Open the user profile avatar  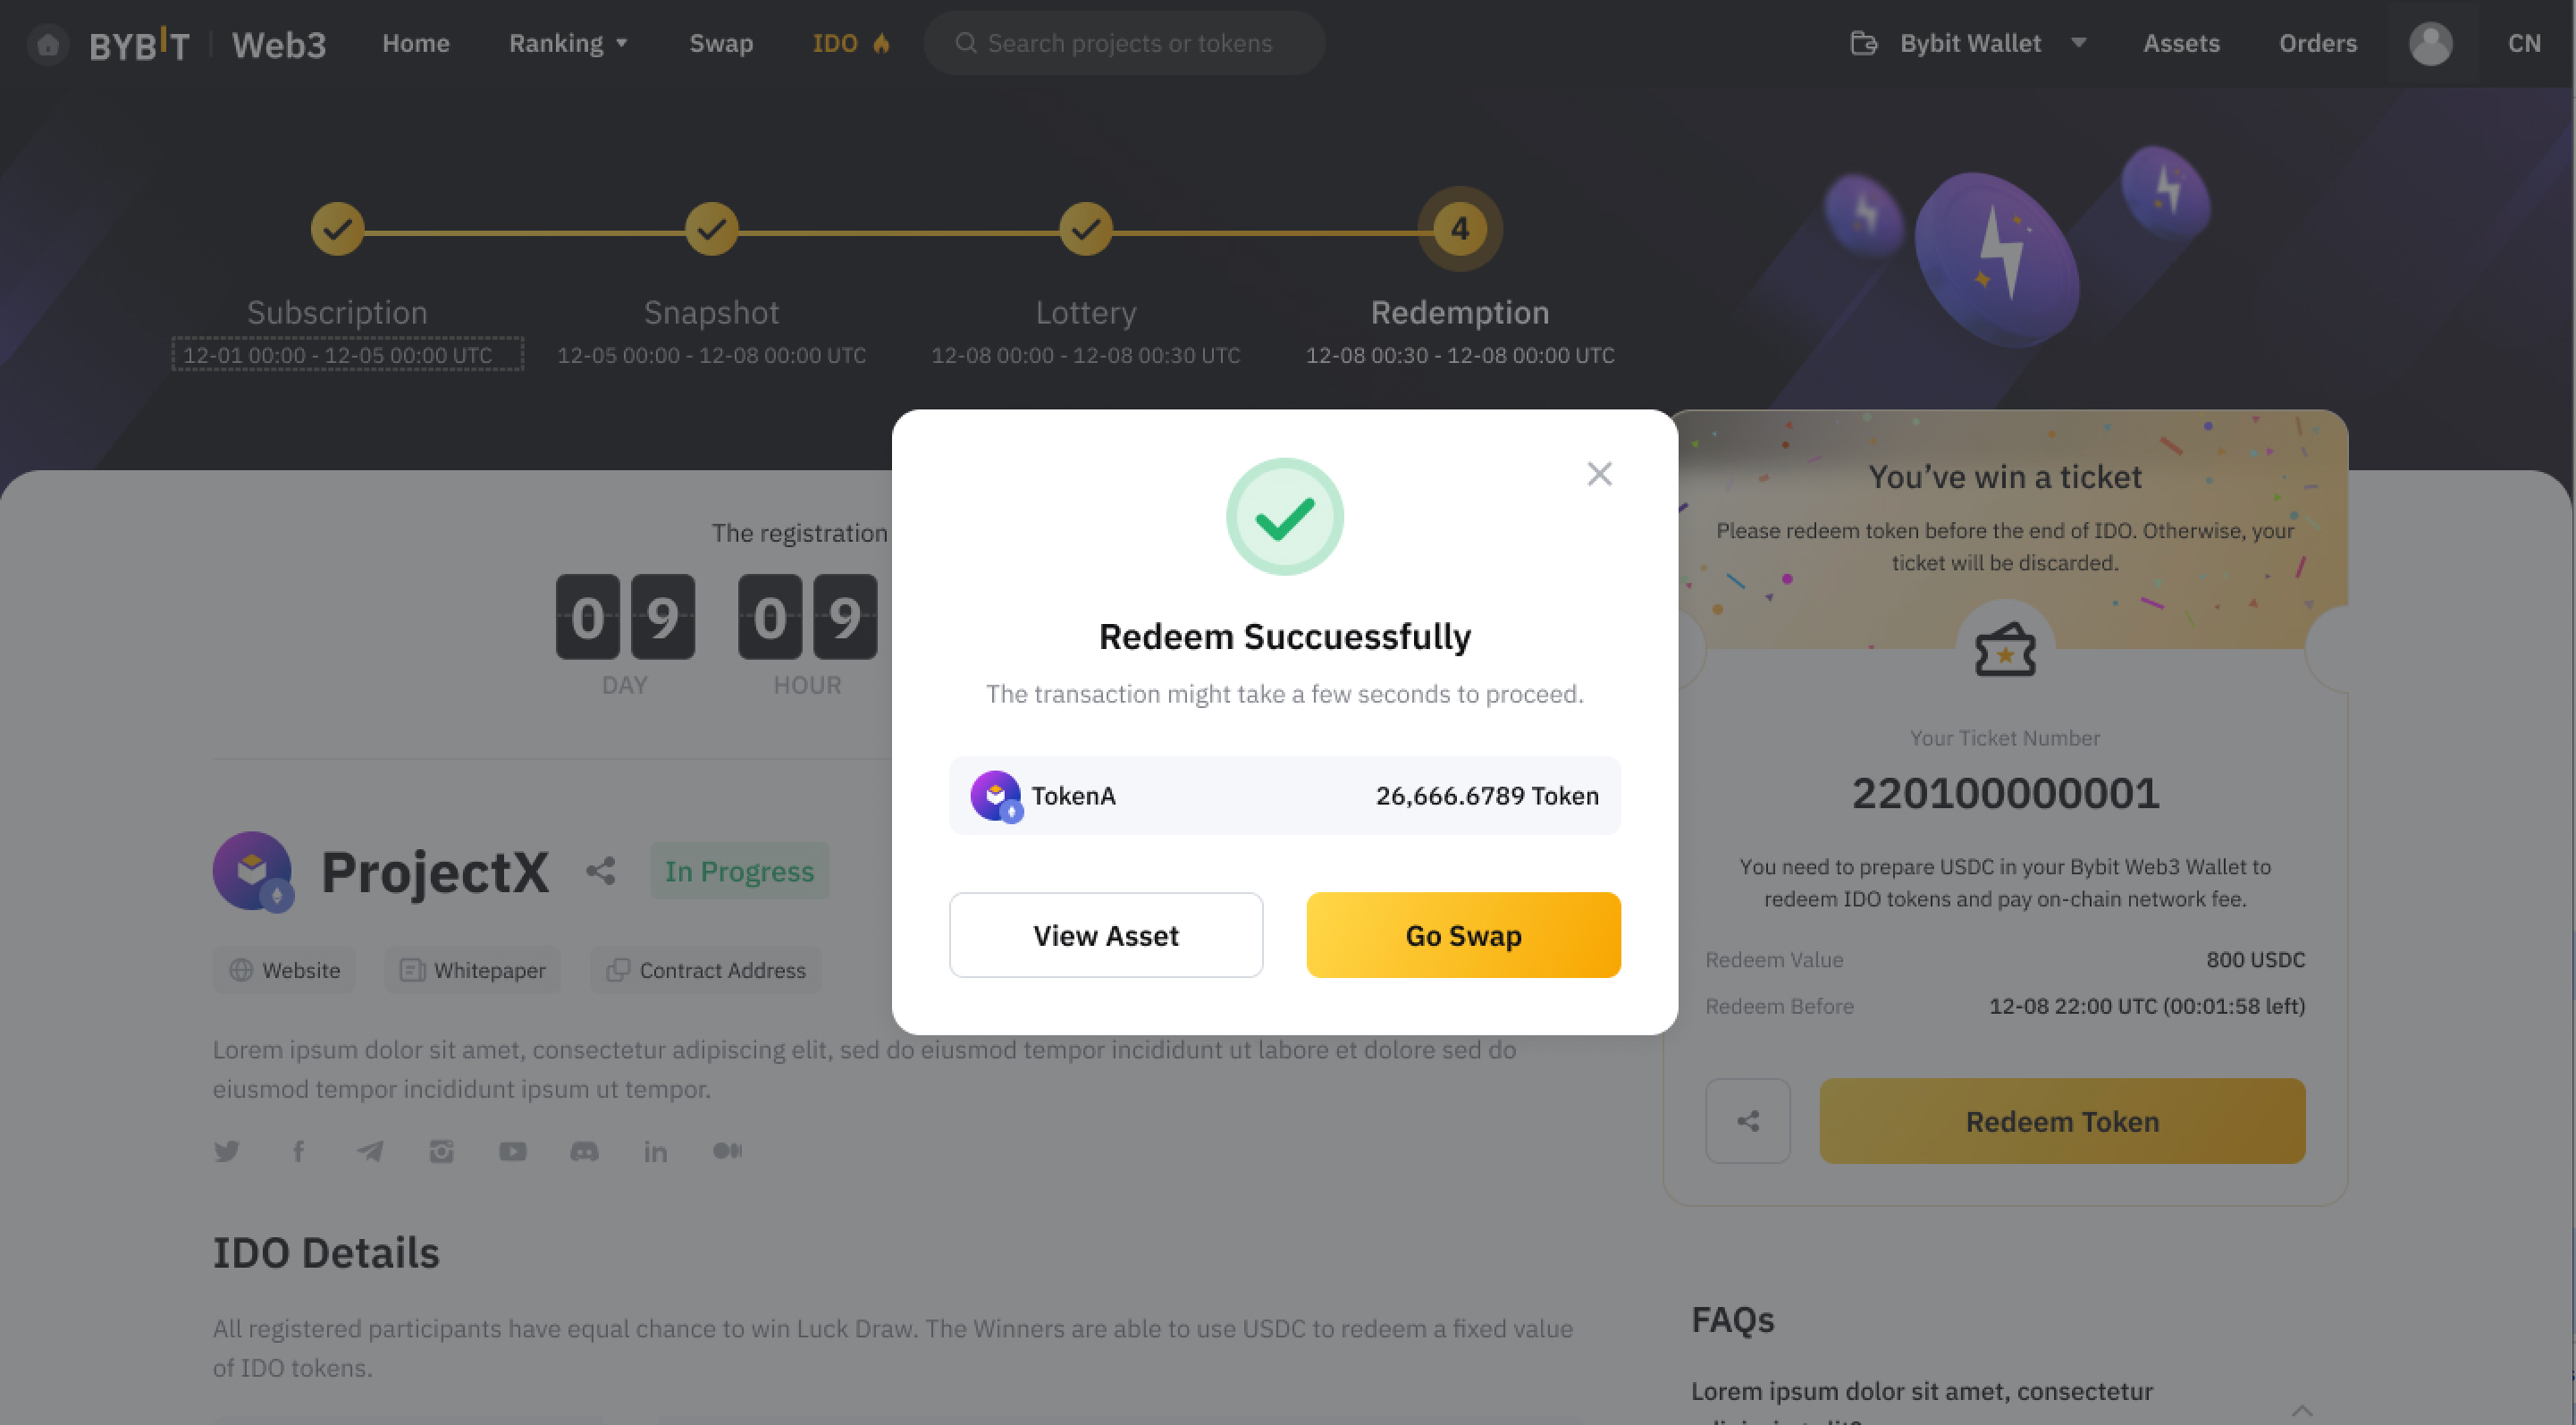(2430, 44)
